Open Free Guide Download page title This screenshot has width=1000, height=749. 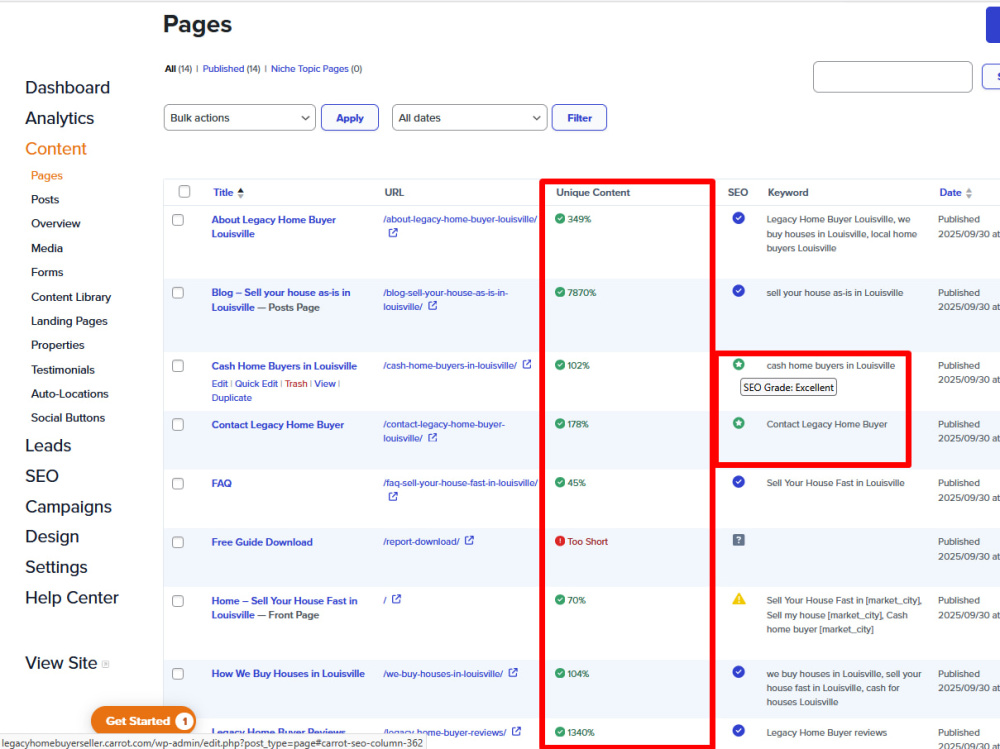262,542
